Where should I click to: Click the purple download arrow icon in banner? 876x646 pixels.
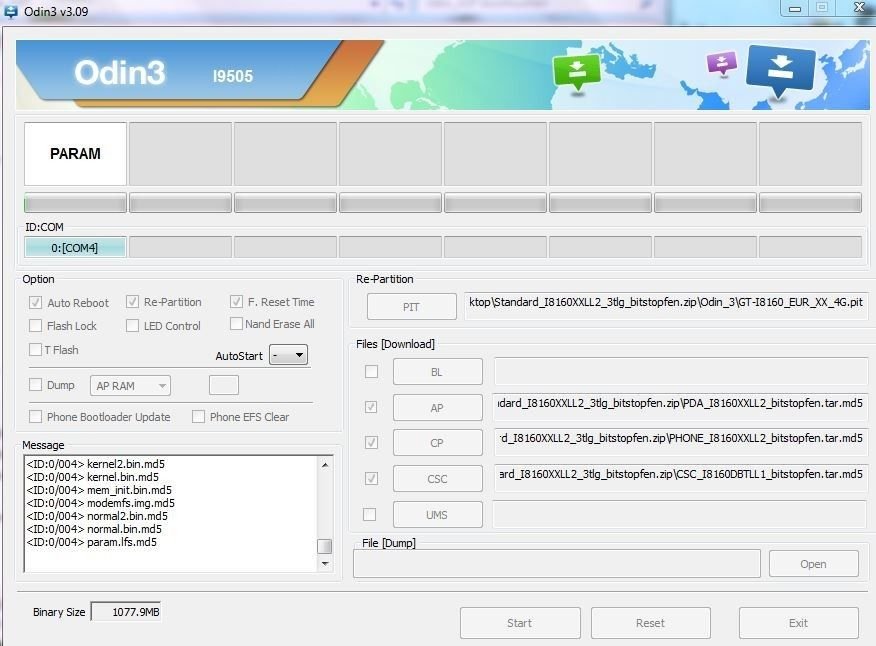[722, 63]
